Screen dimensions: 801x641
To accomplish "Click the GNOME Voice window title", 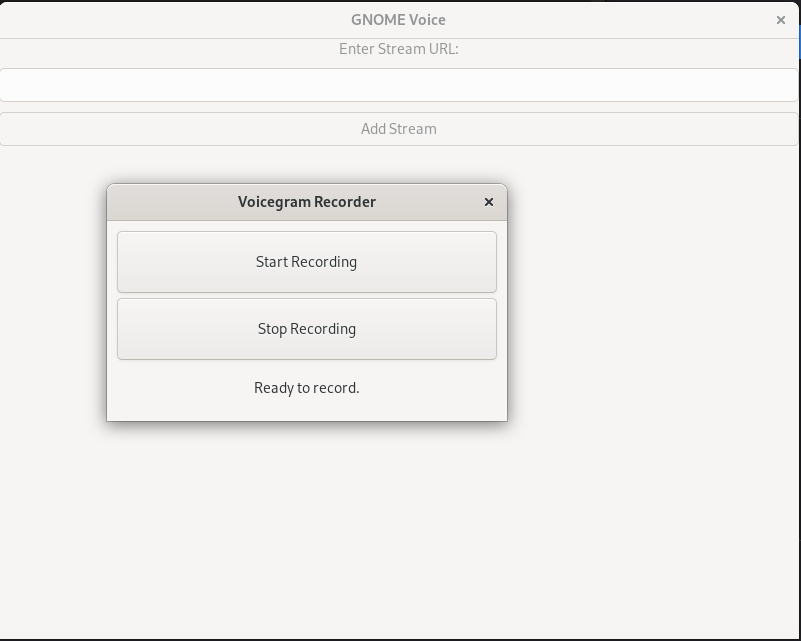I will pyautogui.click(x=398, y=20).
